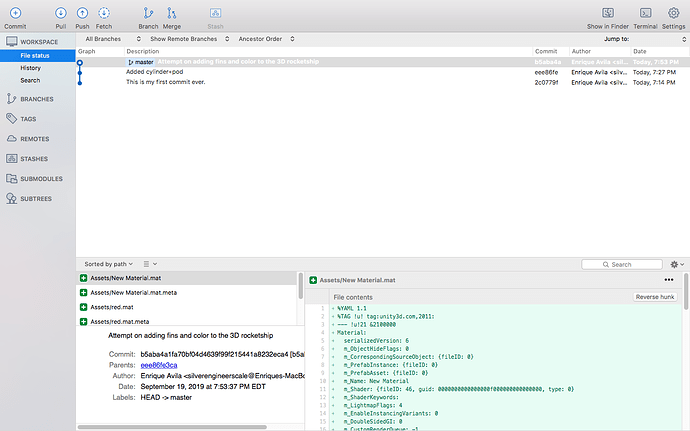Open the diff panel ellipsis menu
Screen dimensions: 690x431
[x=669, y=280]
